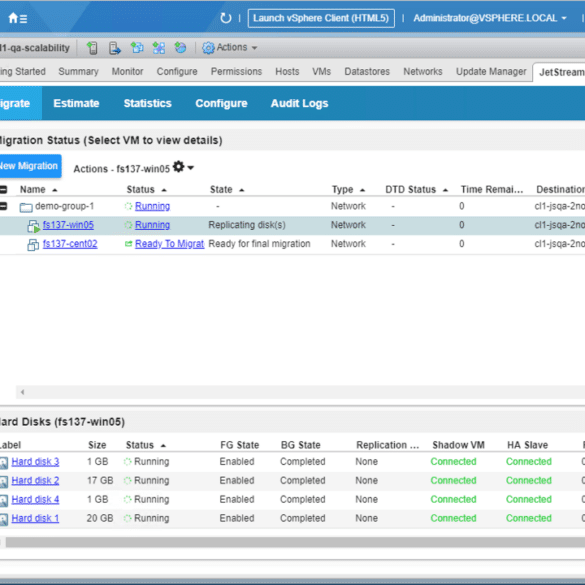Open the Hard disk 1 link
585x585 pixels.
[35, 518]
